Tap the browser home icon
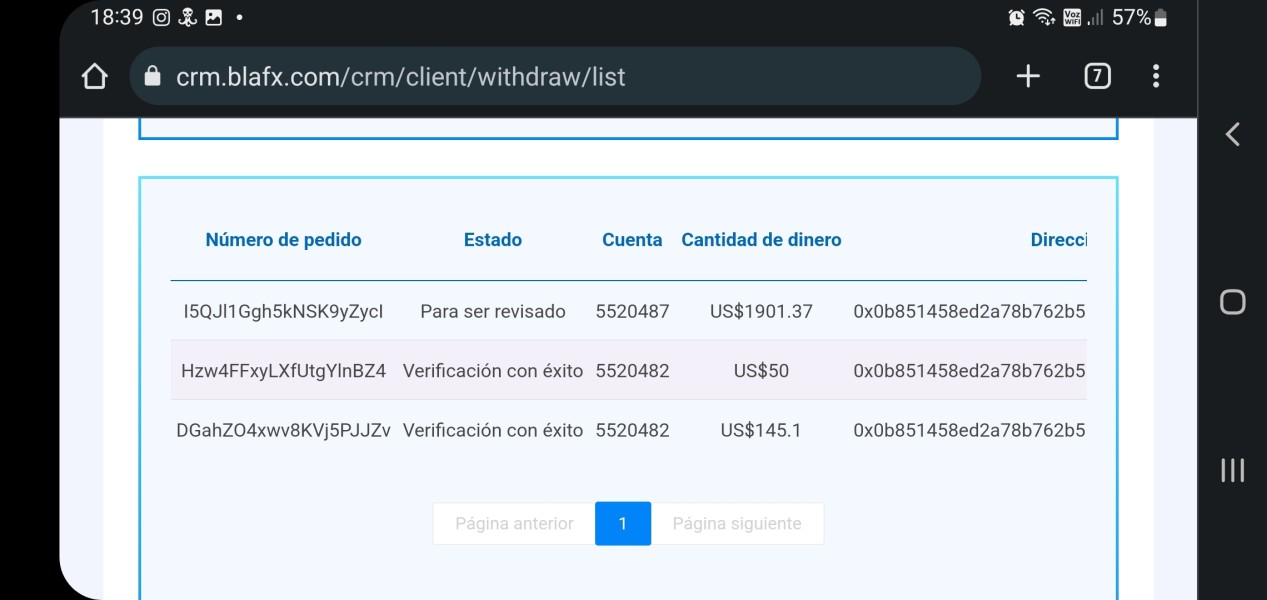The width and height of the screenshot is (1267, 600). [x=95, y=77]
